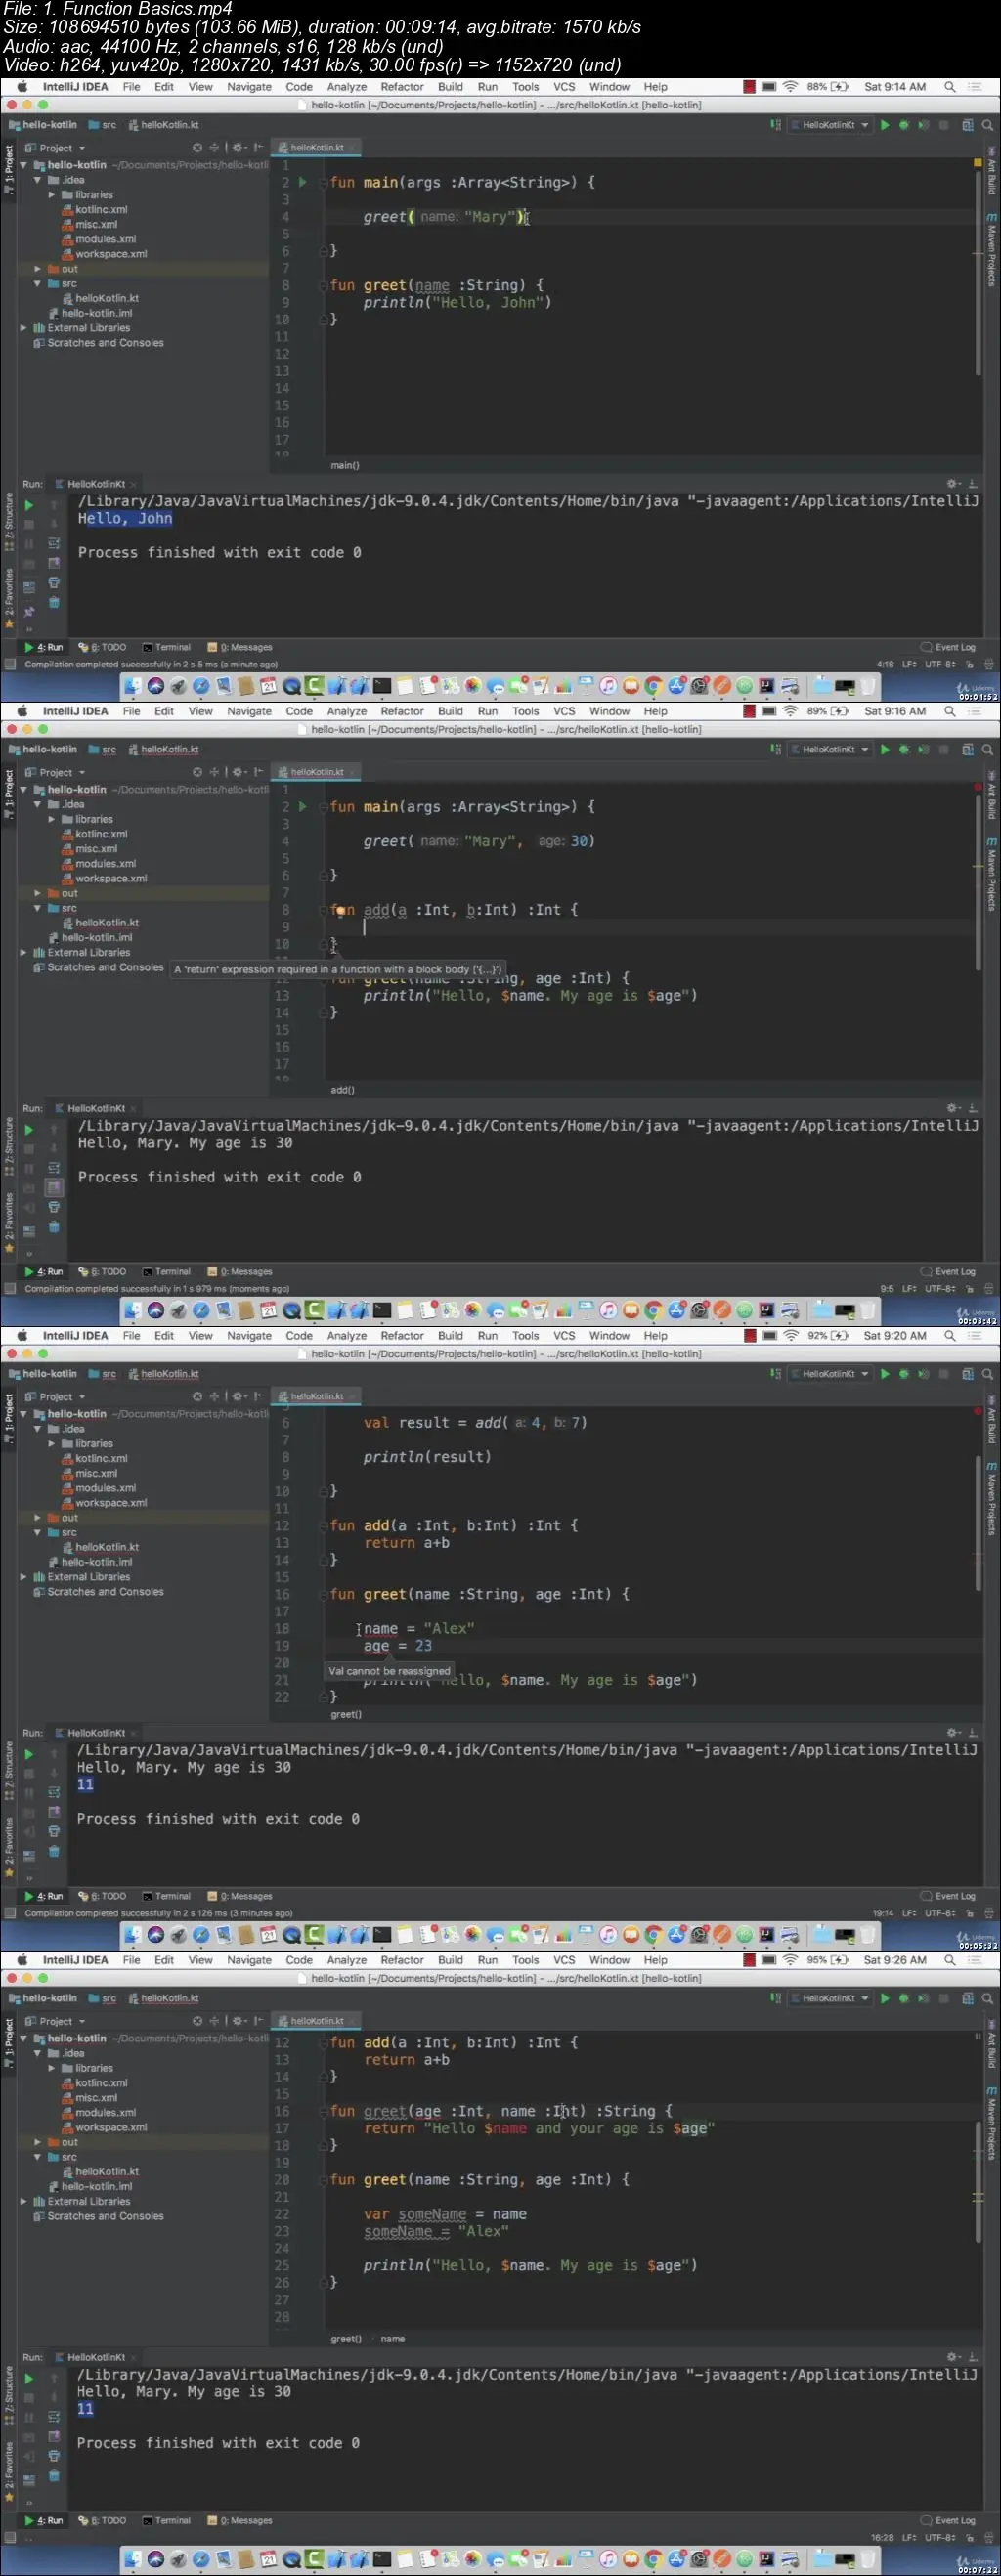The height and width of the screenshot is (2576, 1001).
Task: Toggle 0: Messages tool button in the 9:14 AM frame
Action: tap(240, 647)
